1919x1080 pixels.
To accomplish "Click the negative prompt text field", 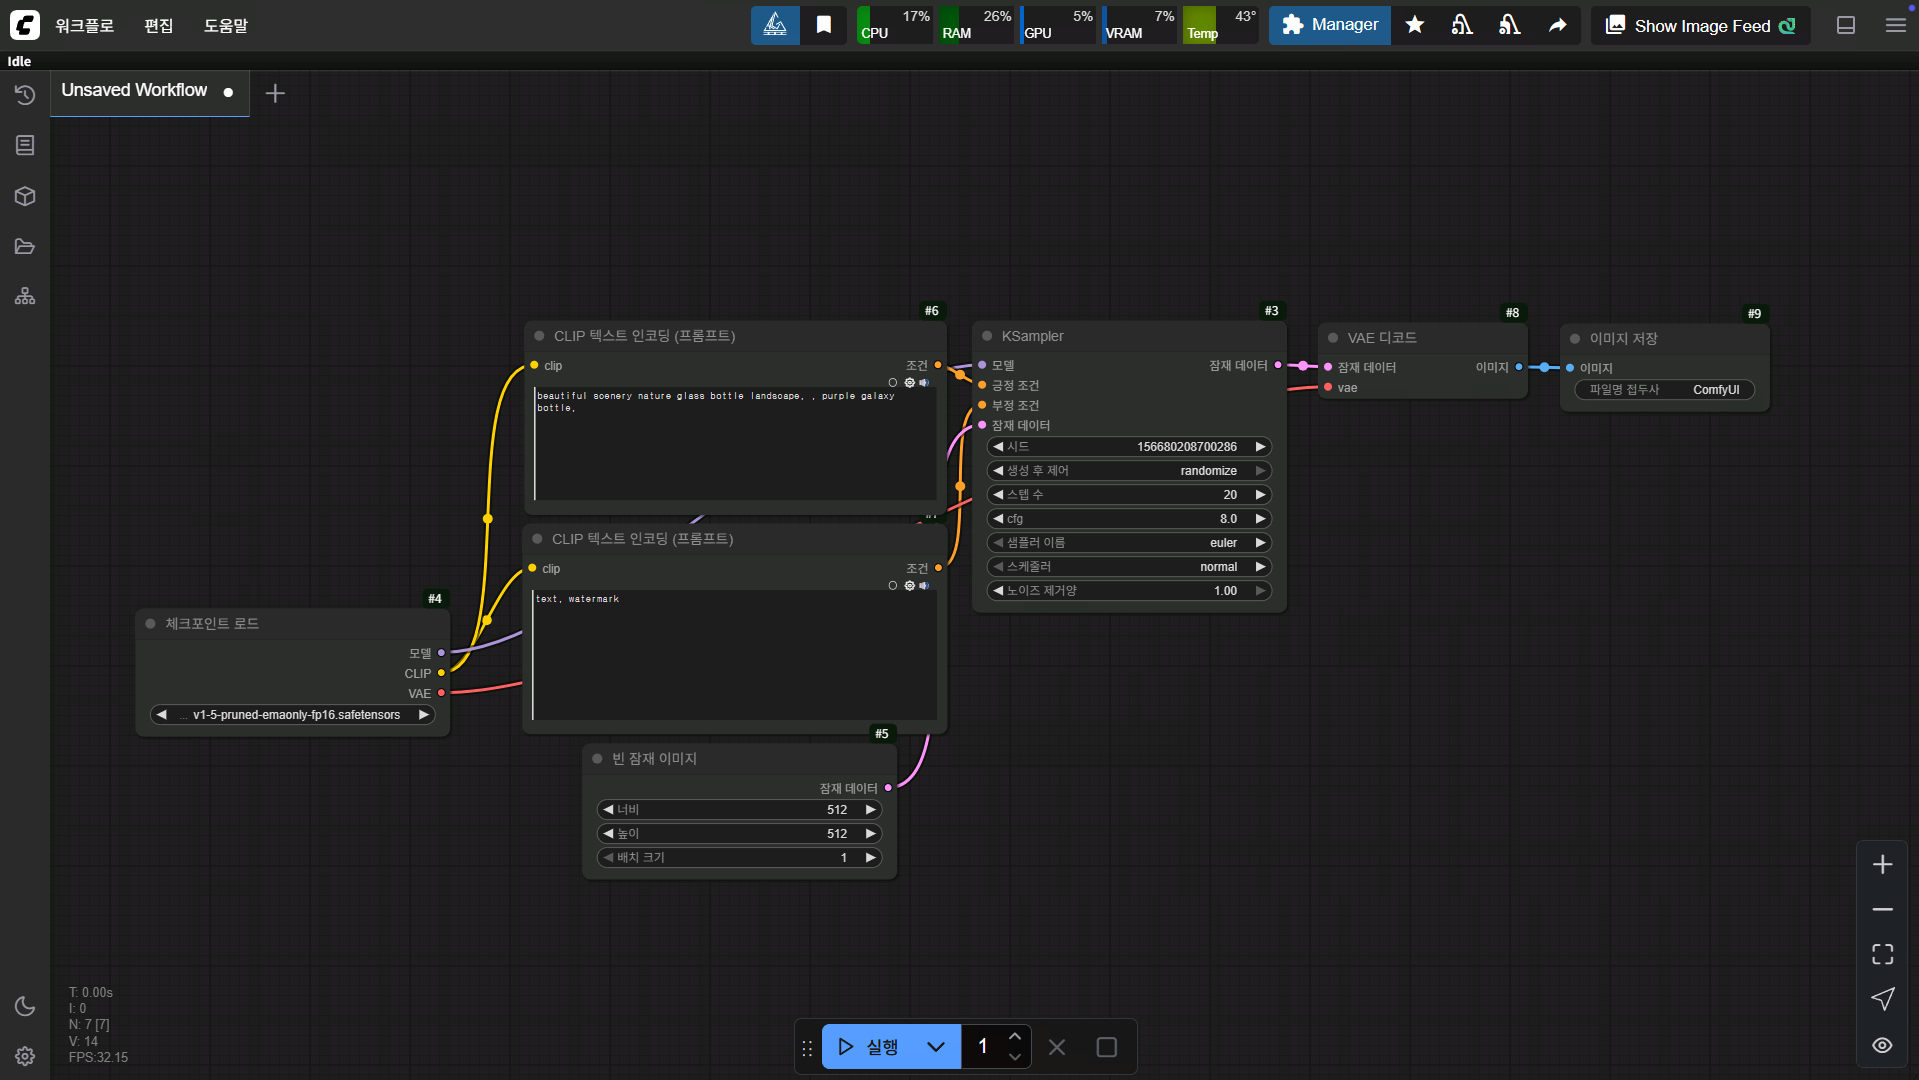I will pos(734,655).
